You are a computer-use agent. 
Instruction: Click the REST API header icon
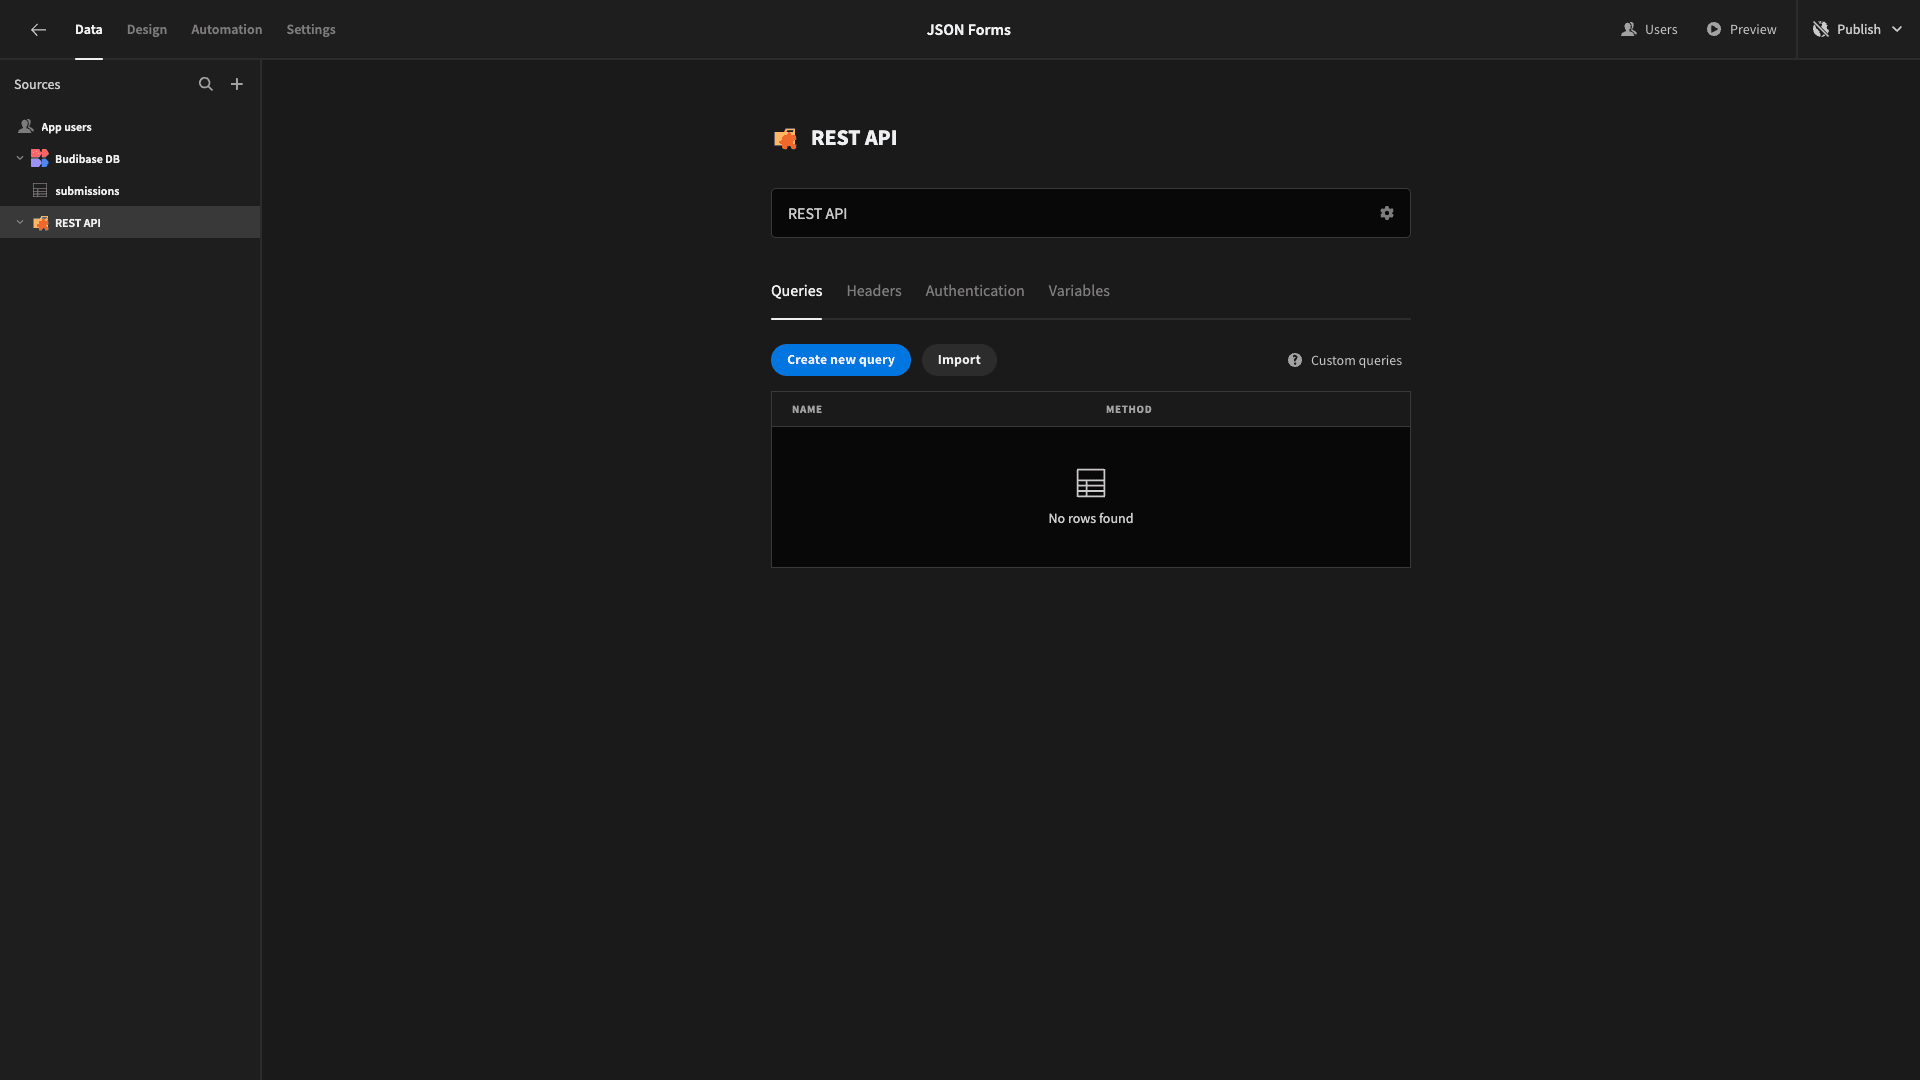[x=785, y=138]
